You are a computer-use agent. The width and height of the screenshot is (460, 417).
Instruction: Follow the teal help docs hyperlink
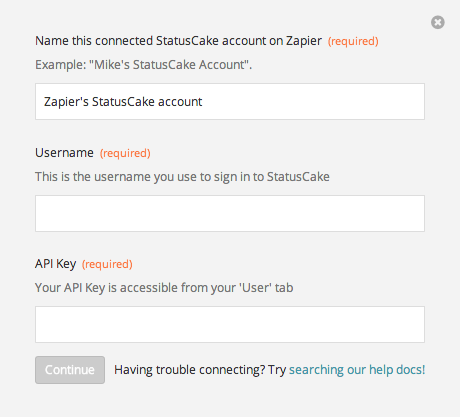coord(357,370)
